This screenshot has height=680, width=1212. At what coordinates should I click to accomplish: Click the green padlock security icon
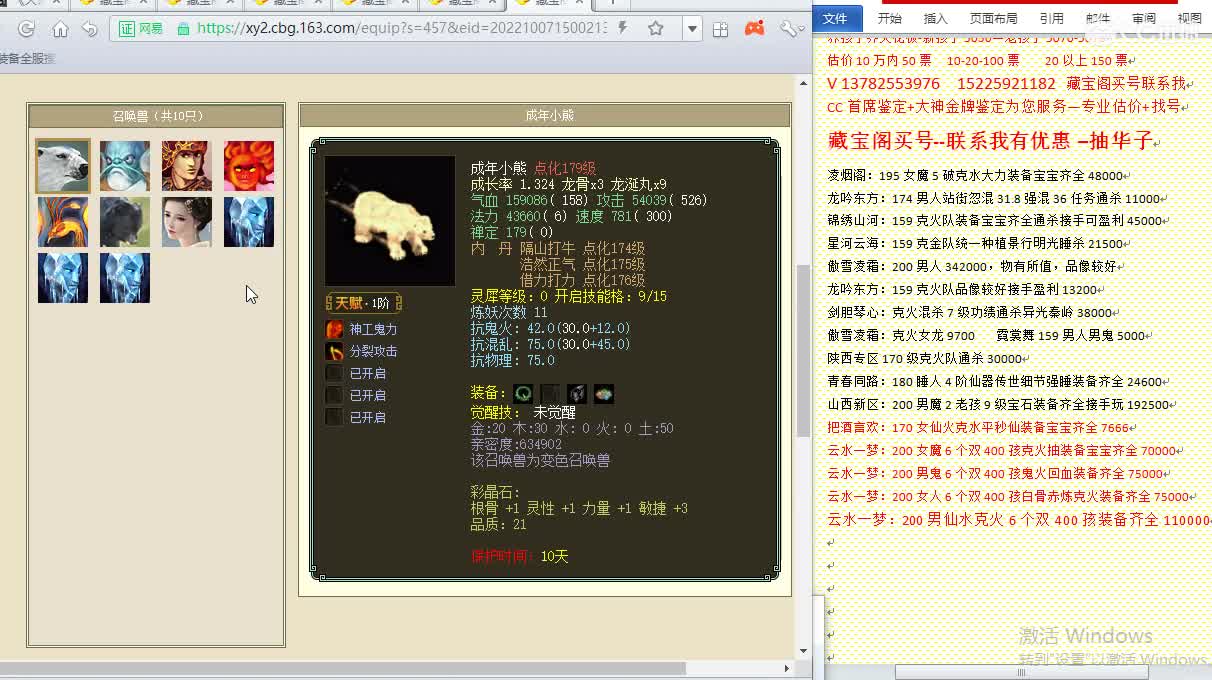click(x=183, y=29)
